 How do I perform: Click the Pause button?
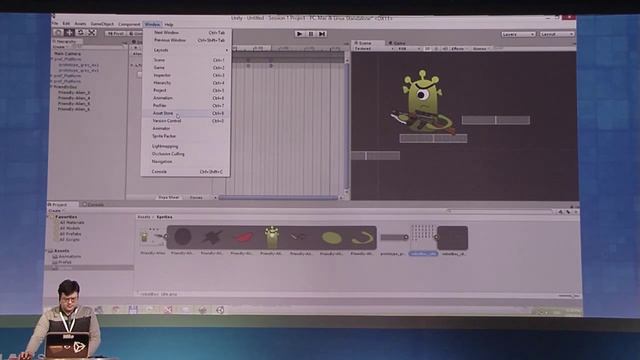pyautogui.click(x=311, y=34)
